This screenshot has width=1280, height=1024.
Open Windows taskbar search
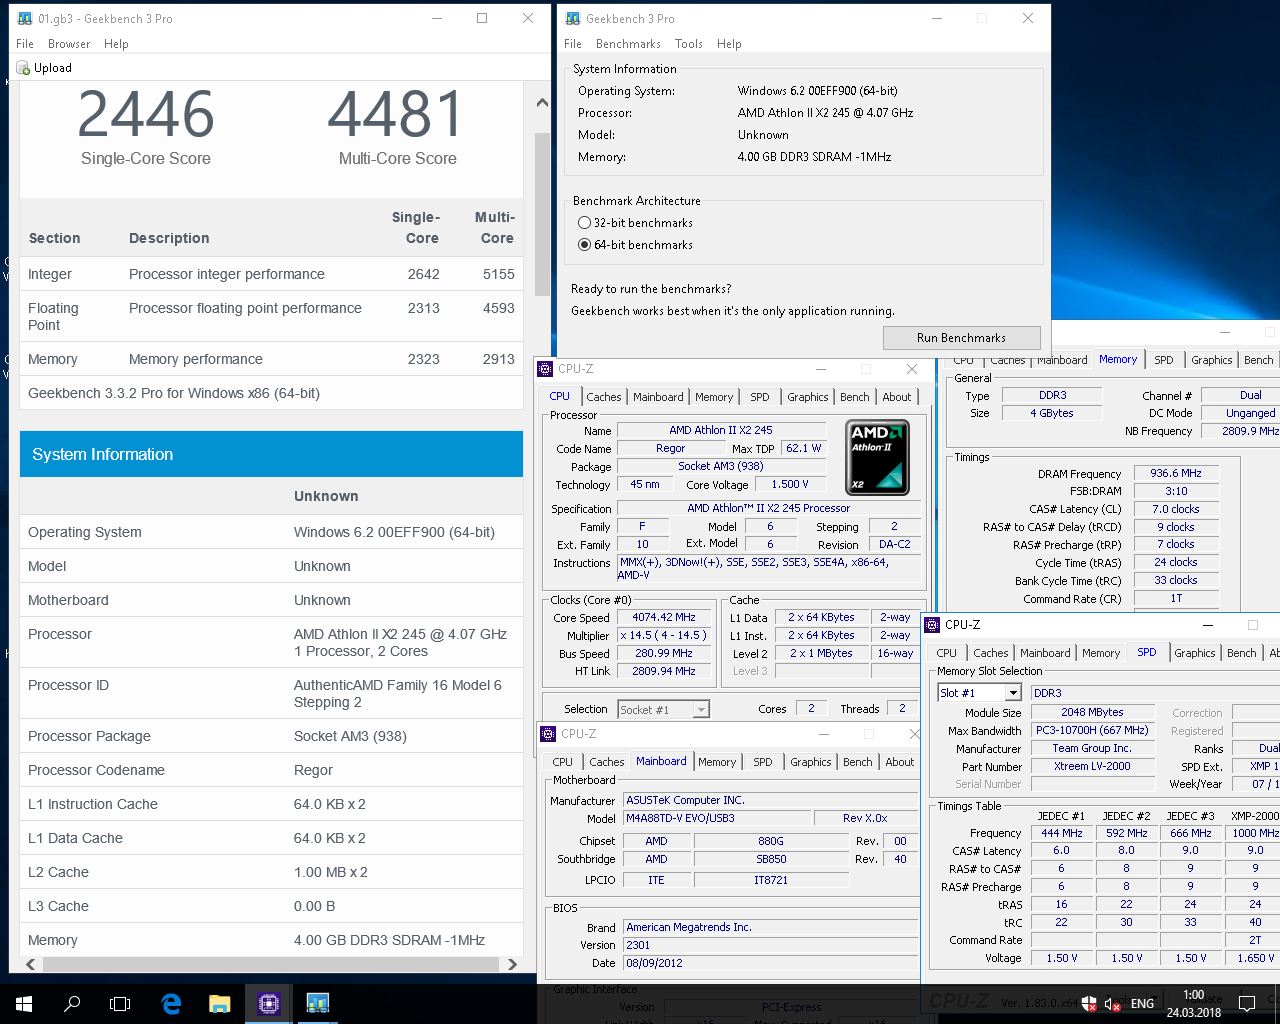tap(72, 1003)
